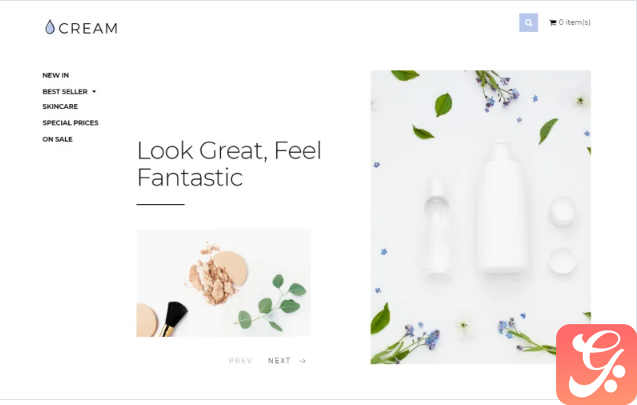
Task: Click the search magnifier icon button
Action: [528, 23]
